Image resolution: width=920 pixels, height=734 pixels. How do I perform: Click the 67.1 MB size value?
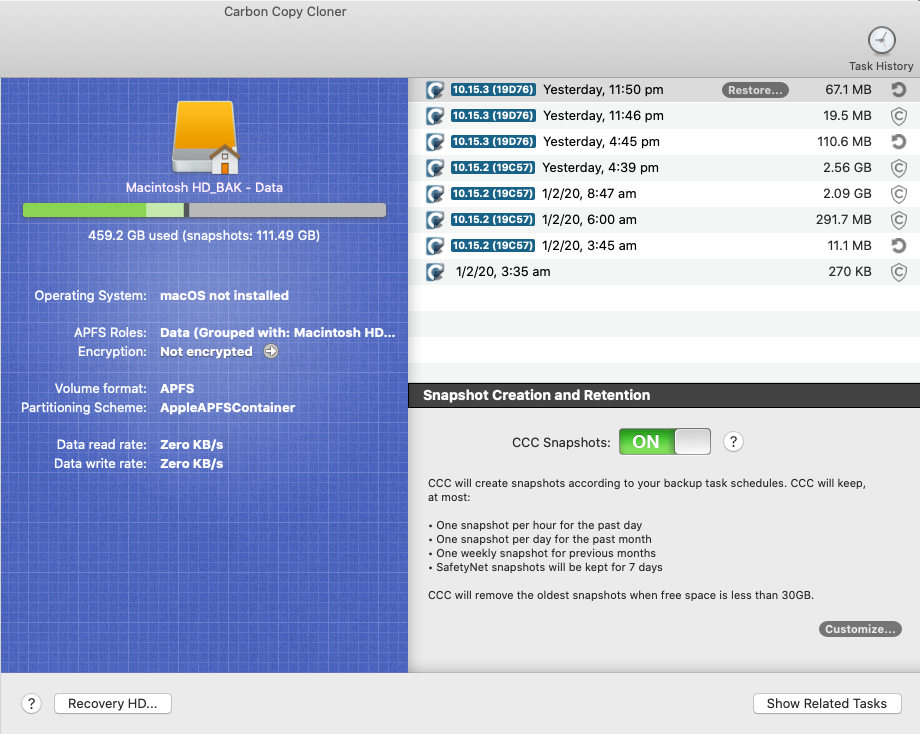(x=848, y=90)
